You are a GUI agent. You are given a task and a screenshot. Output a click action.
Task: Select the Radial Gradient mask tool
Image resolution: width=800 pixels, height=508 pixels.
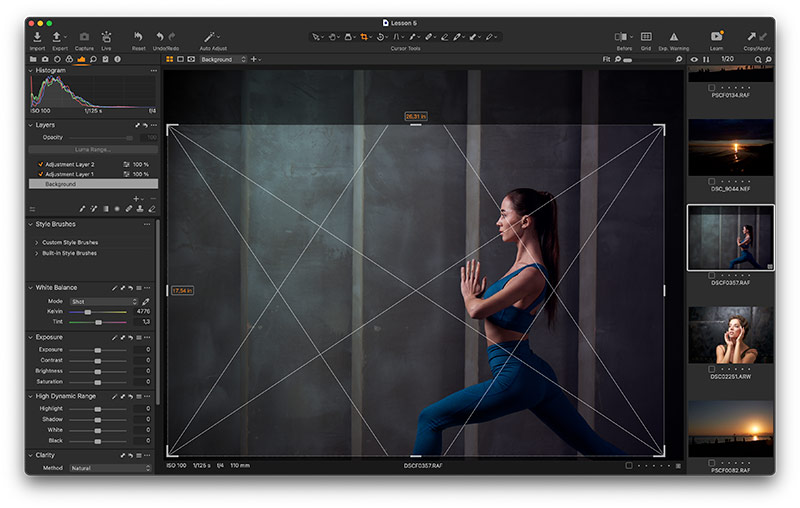pos(117,209)
